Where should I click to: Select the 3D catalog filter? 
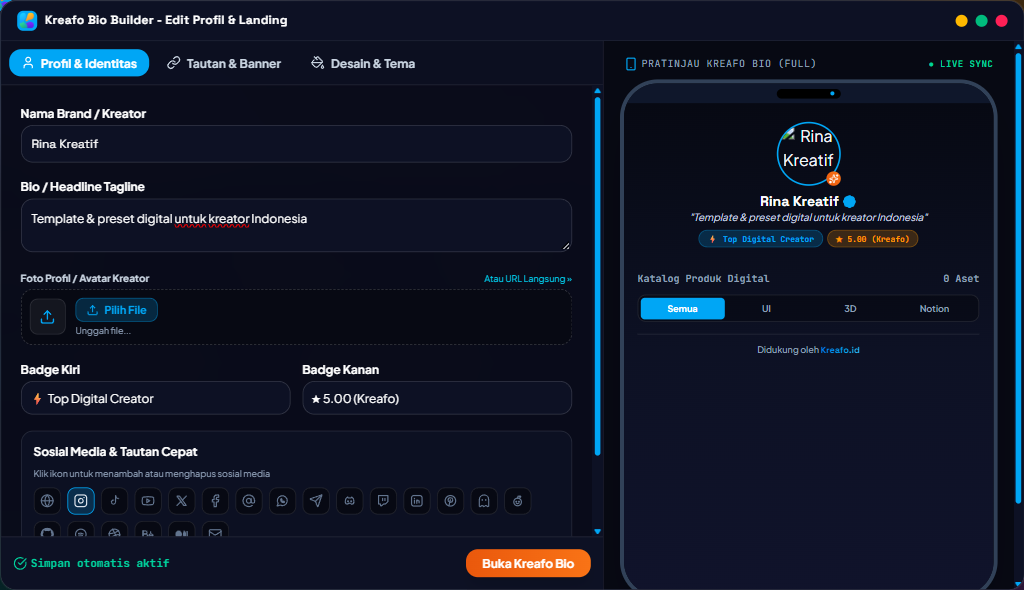(850, 308)
